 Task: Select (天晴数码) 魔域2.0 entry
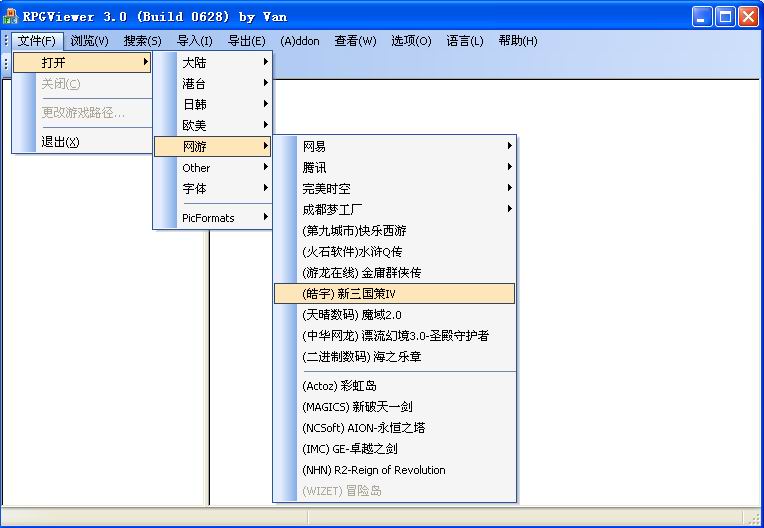tap(394, 315)
